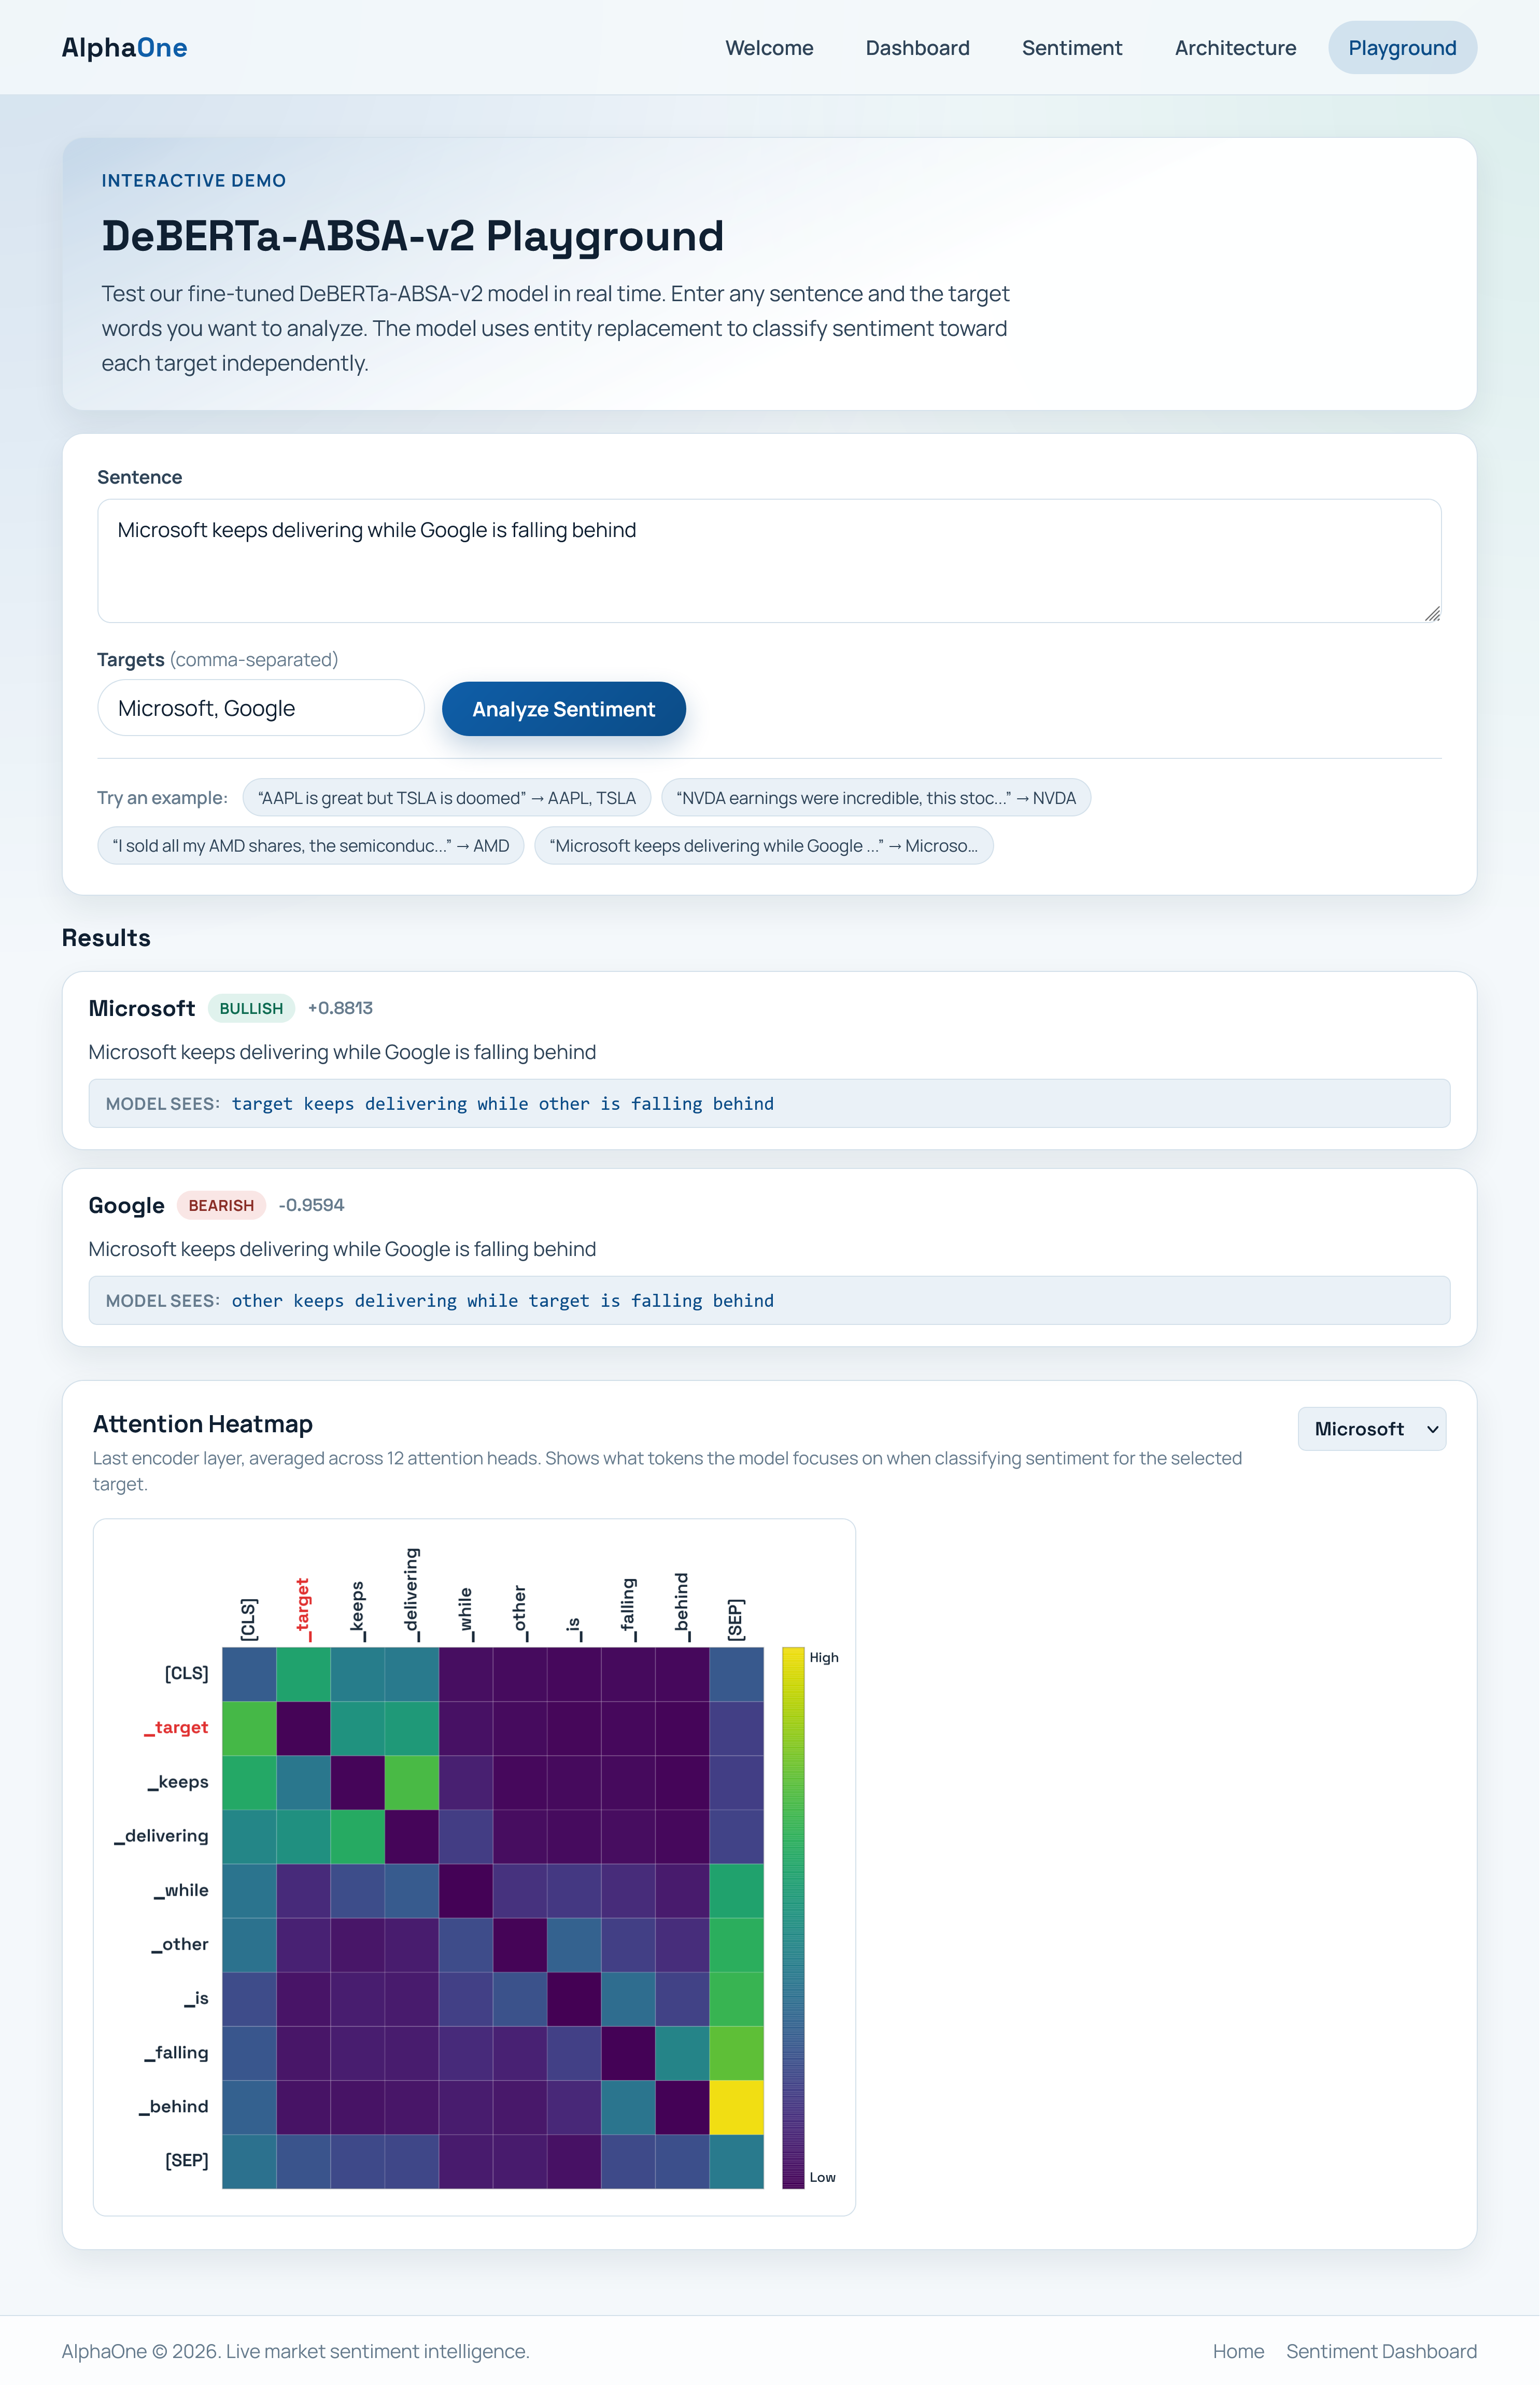Select the Playground navigation tab
Image resolution: width=1540 pixels, height=2385 pixels.
click(x=1402, y=47)
